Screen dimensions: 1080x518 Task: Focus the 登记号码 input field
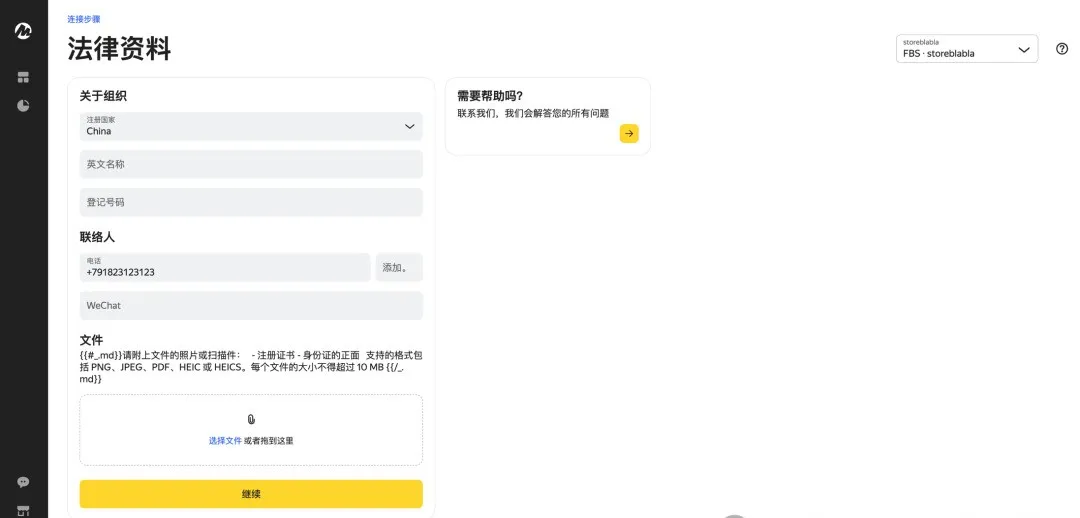[x=251, y=202]
